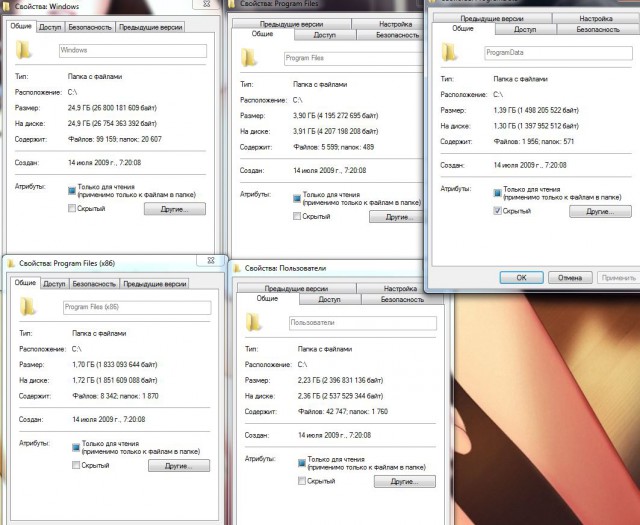Click on-disk value '2,36 ГБ (2 537 529 344 байт)'
Screen dimensions: 640x525
(340, 396)
